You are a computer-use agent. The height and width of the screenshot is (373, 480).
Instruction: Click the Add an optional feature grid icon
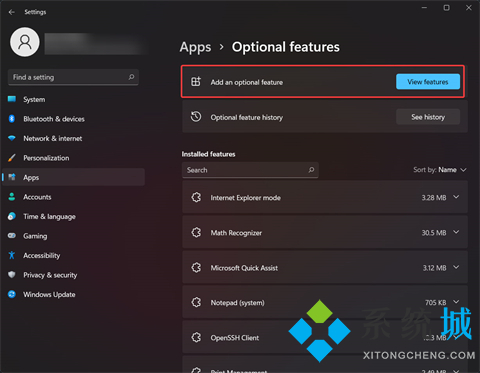(196, 82)
